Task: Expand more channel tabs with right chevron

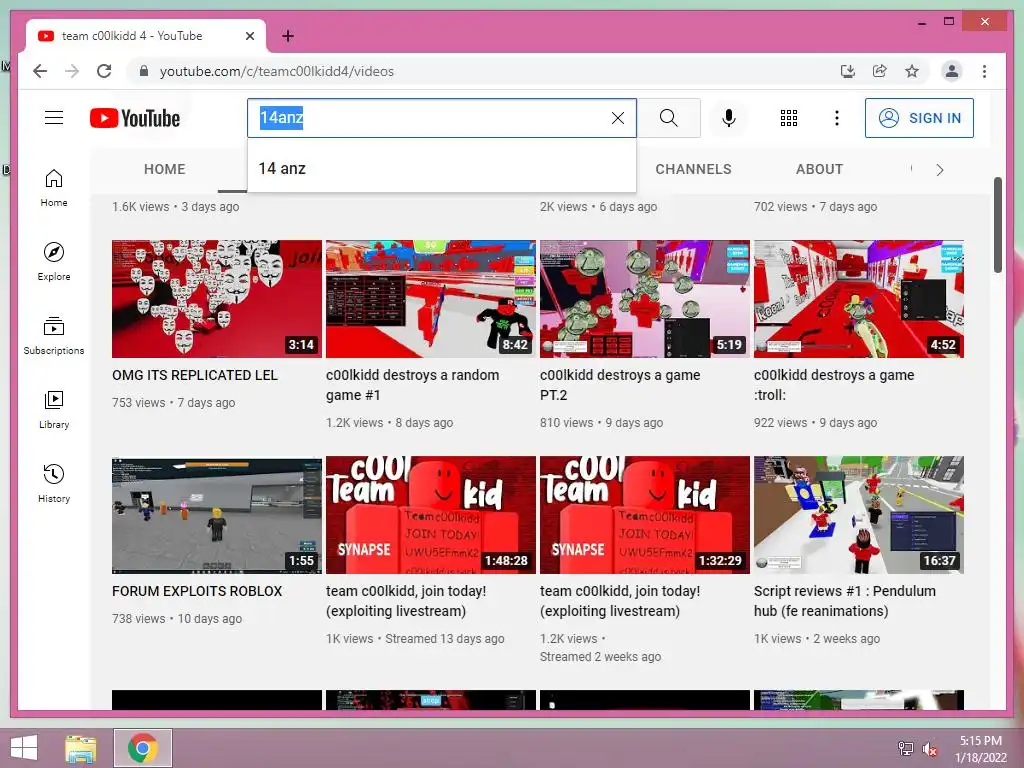Action: pyautogui.click(x=939, y=170)
